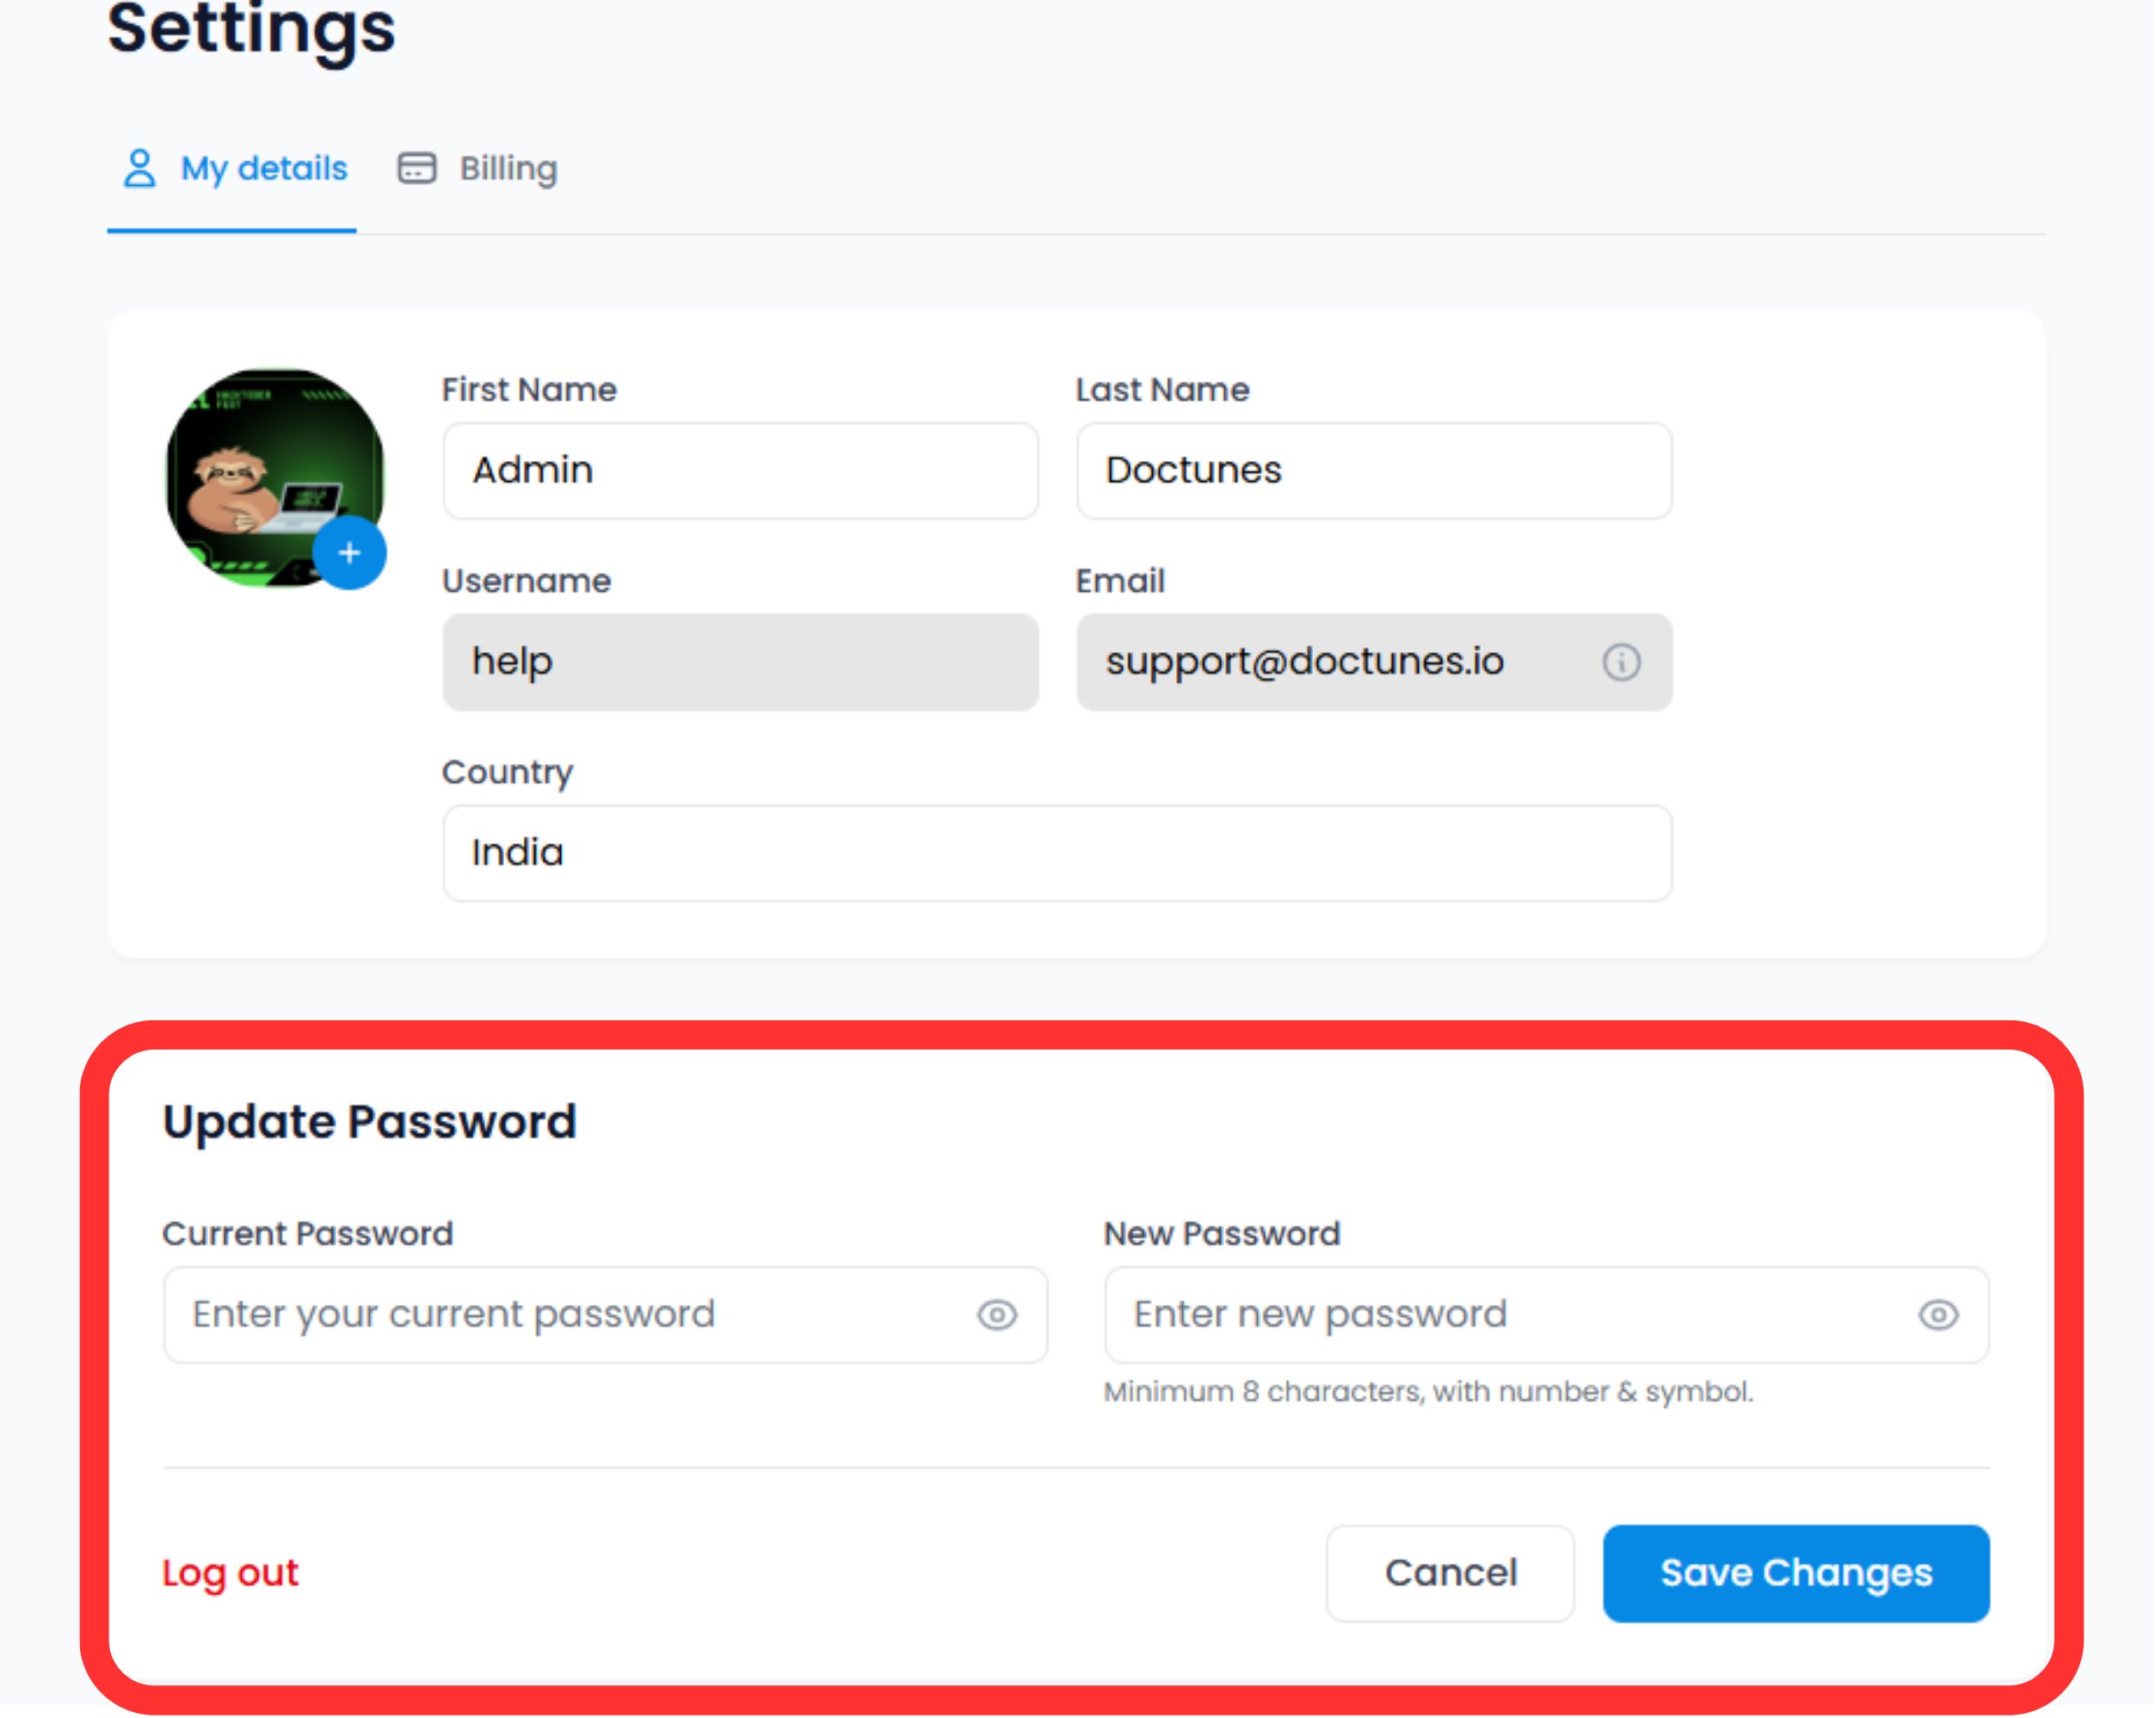Click Cancel to discard password changes

coord(1450,1573)
